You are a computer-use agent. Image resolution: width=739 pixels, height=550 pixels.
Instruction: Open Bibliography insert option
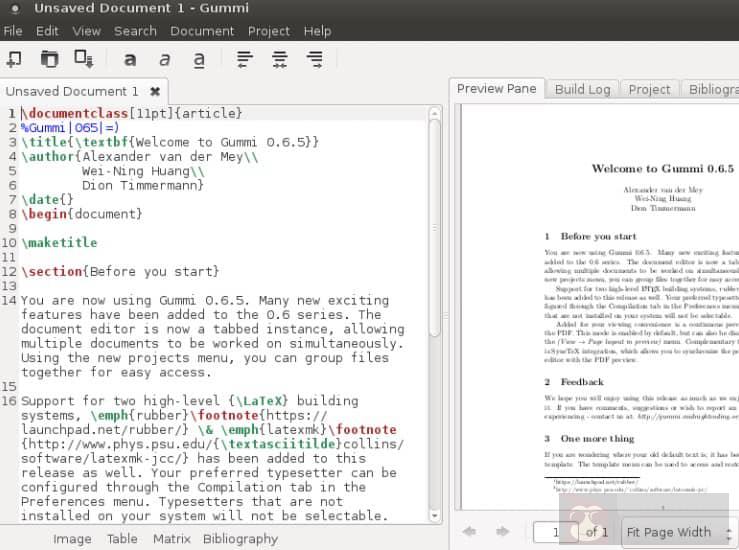point(240,539)
